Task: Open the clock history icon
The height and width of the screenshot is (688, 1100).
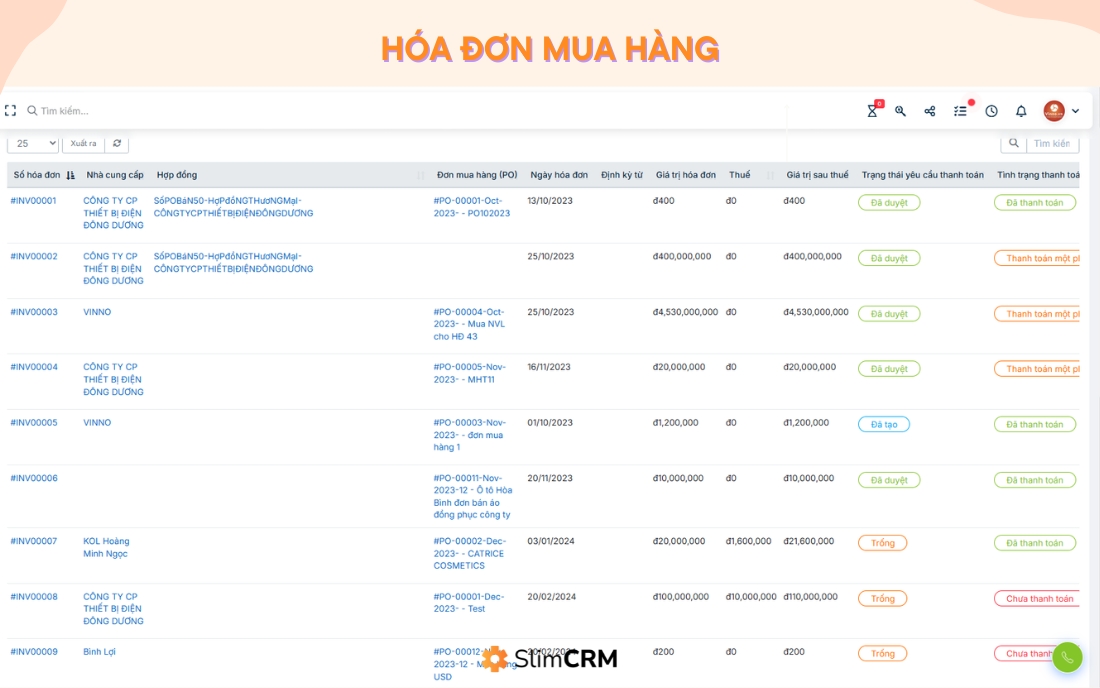Action: coord(991,111)
